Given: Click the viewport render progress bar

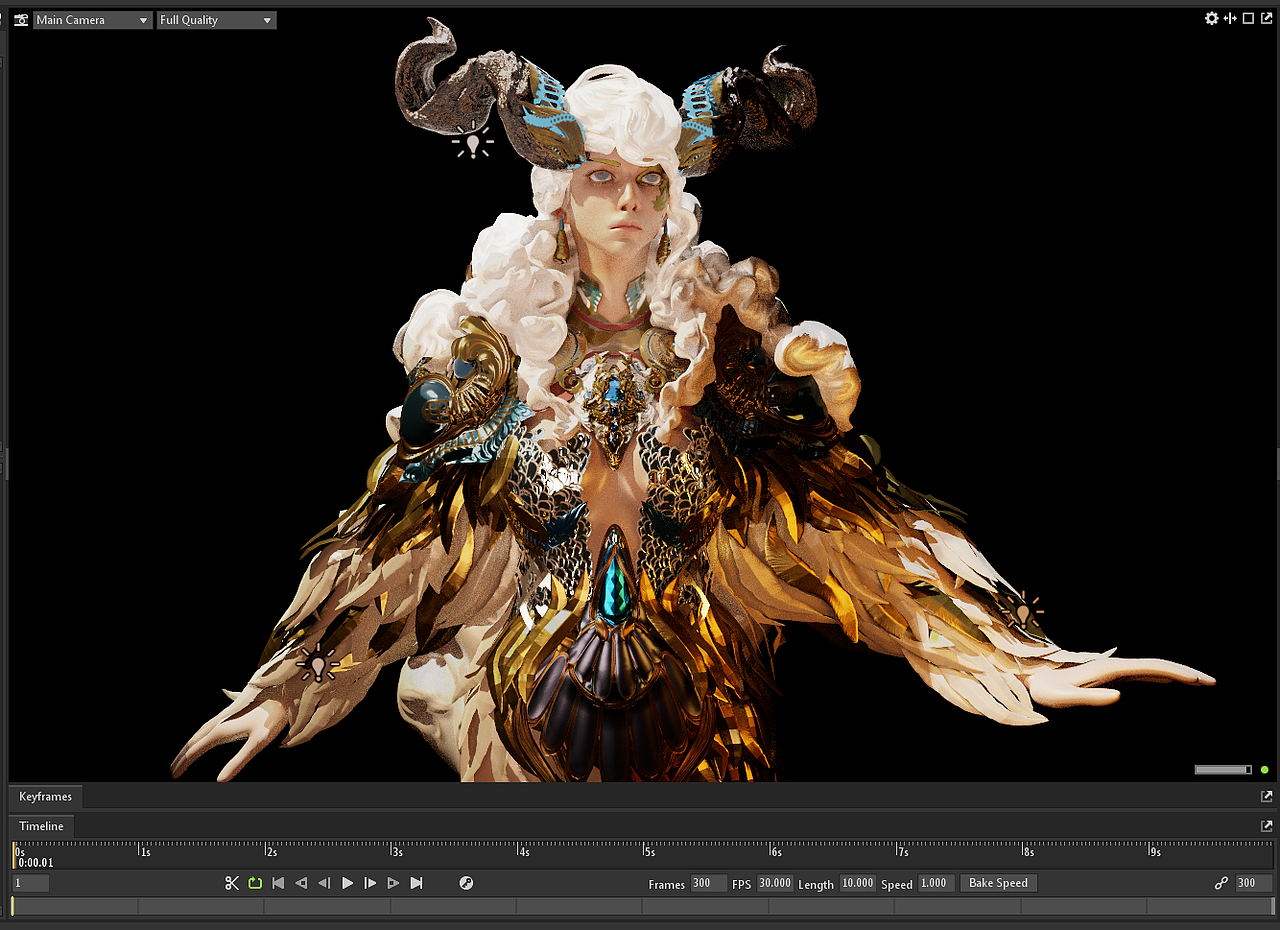Looking at the screenshot, I should point(1223,770).
